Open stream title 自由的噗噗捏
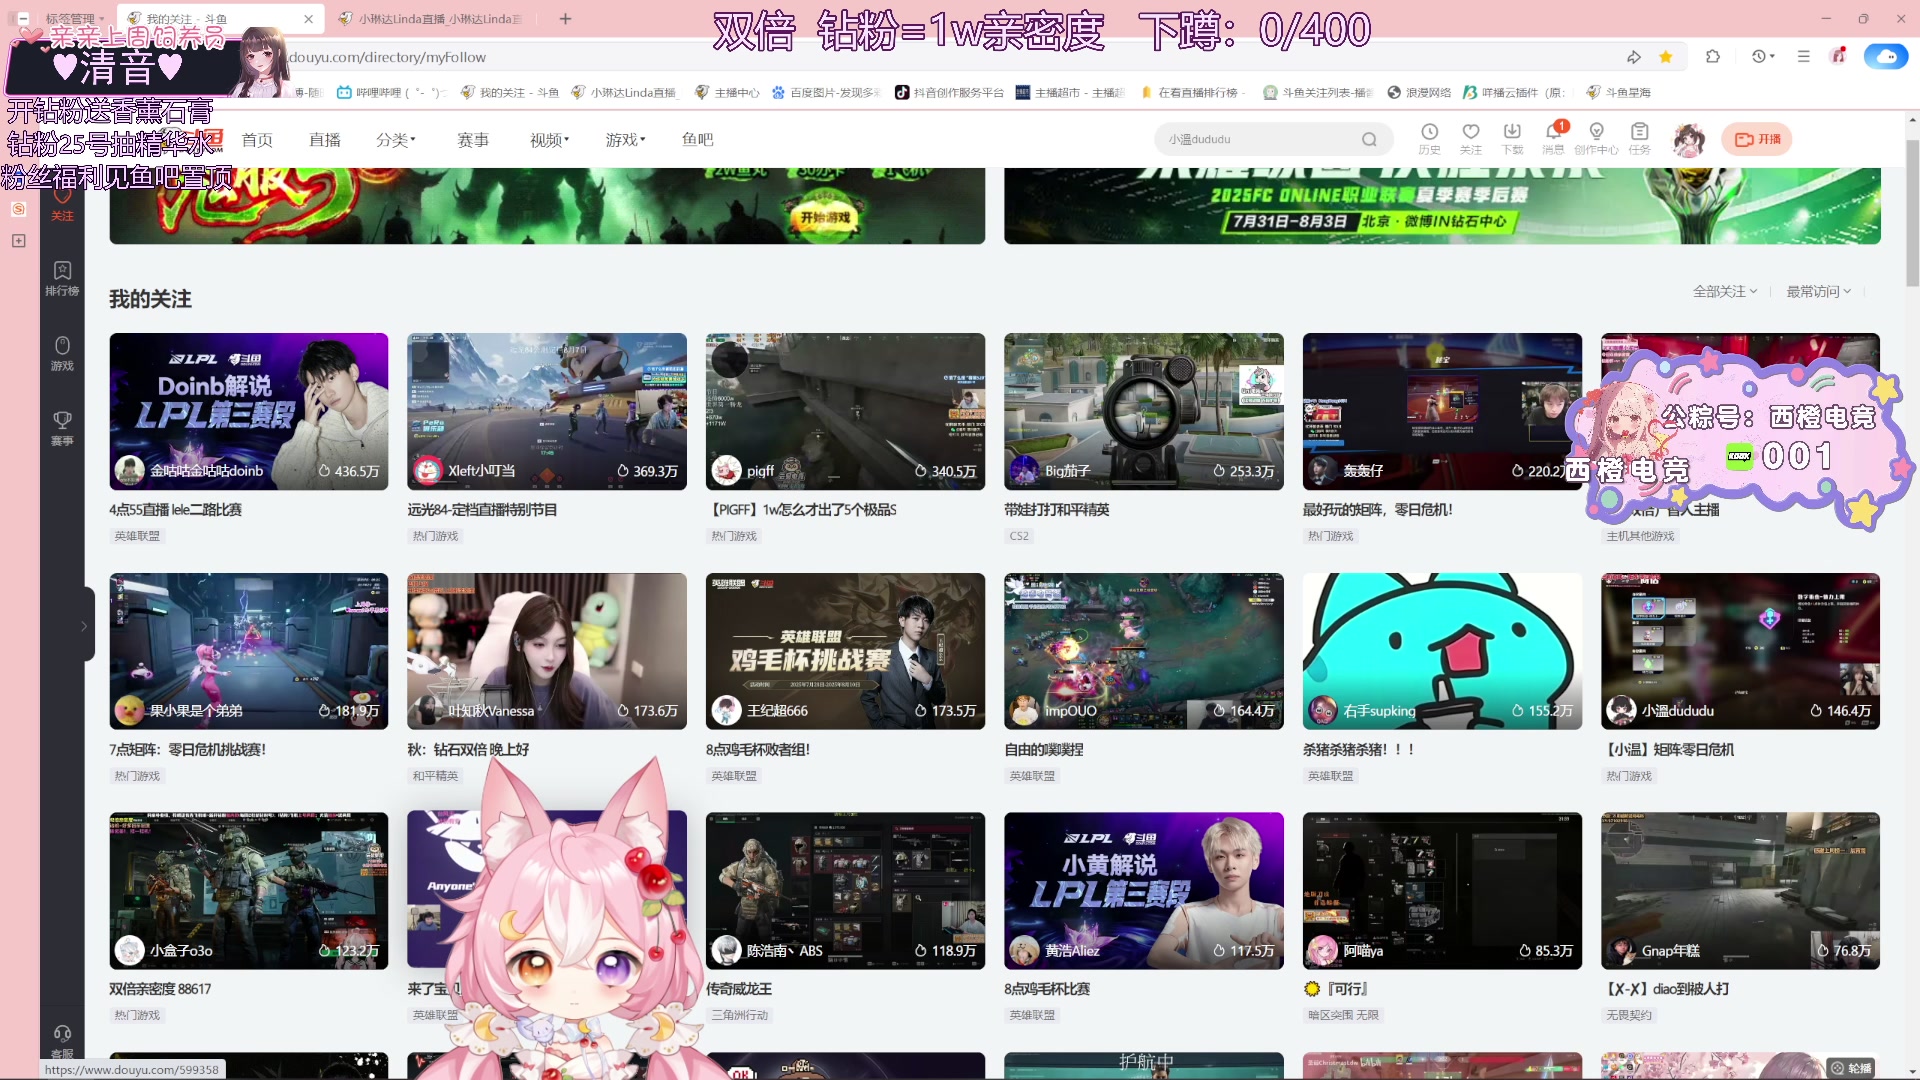Viewport: 1920px width, 1080px height. point(1044,749)
